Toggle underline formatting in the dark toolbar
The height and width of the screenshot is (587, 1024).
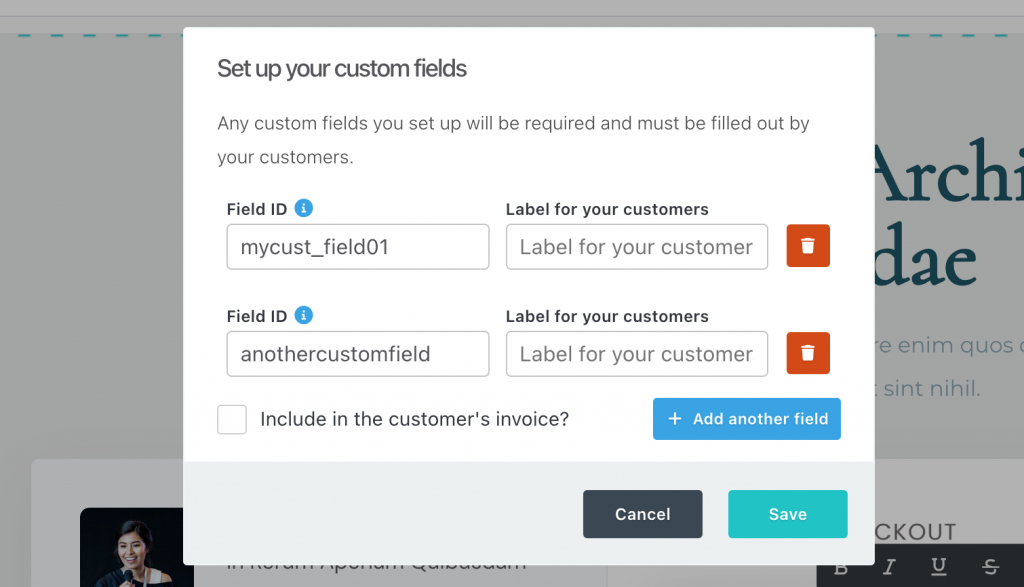click(x=938, y=566)
